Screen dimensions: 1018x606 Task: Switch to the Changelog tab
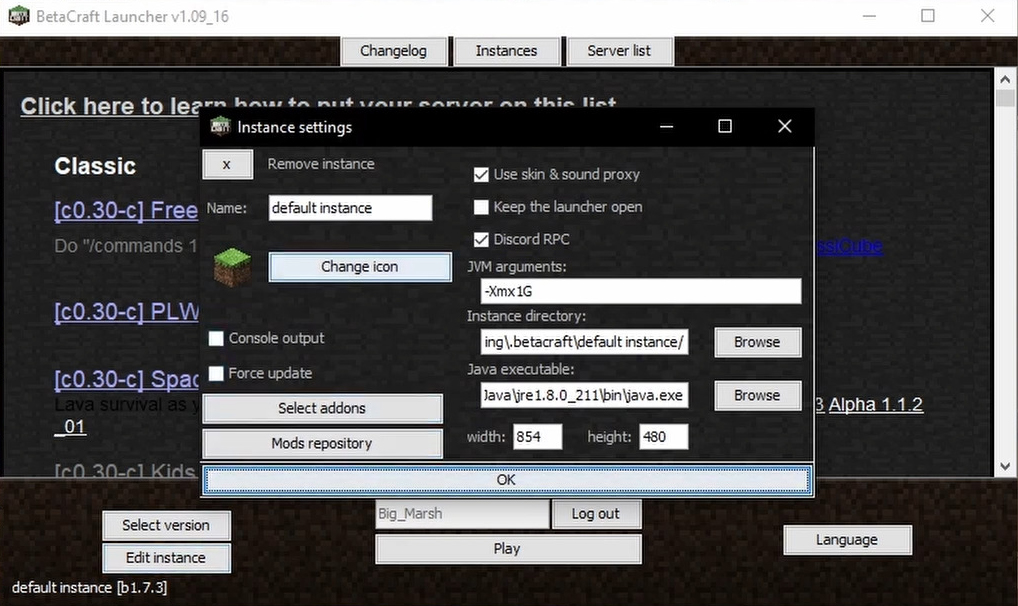pos(393,51)
